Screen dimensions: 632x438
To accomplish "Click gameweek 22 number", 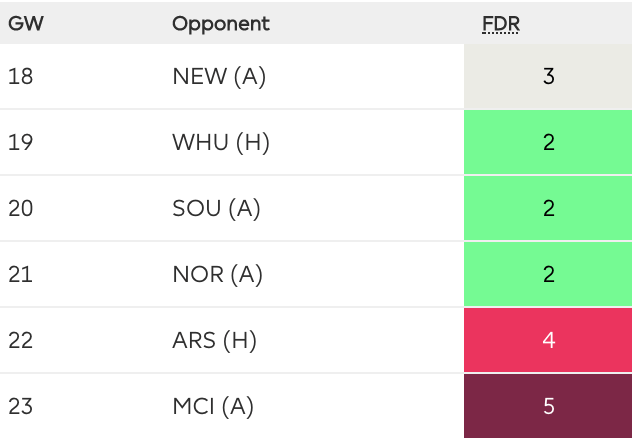I will tap(20, 340).
